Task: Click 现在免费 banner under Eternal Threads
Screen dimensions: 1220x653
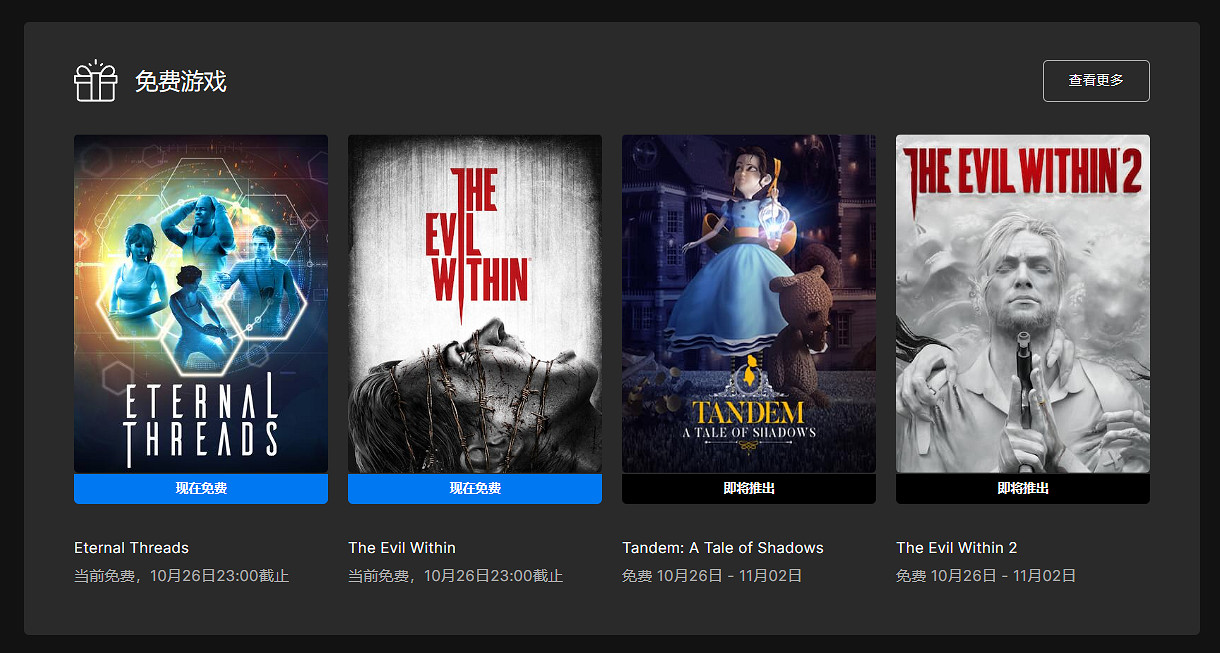Action: tap(201, 489)
